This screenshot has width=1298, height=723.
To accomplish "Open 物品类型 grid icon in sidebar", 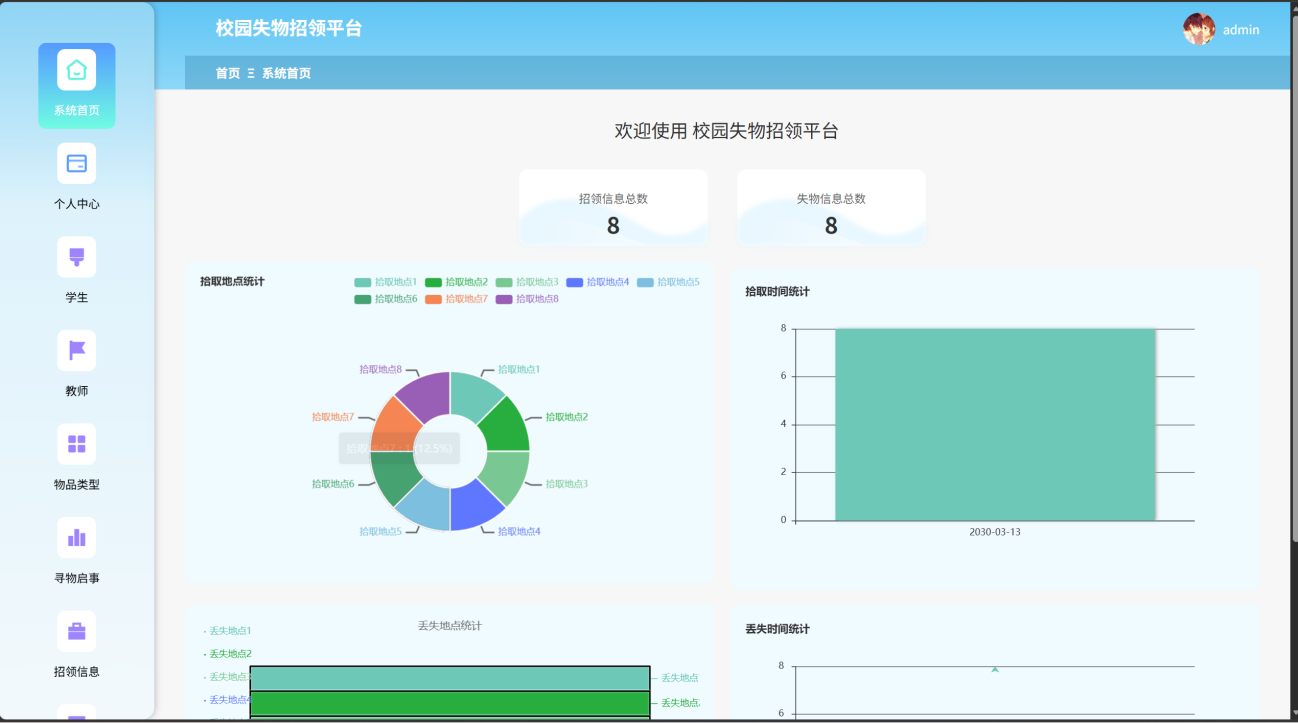I will pyautogui.click(x=76, y=444).
